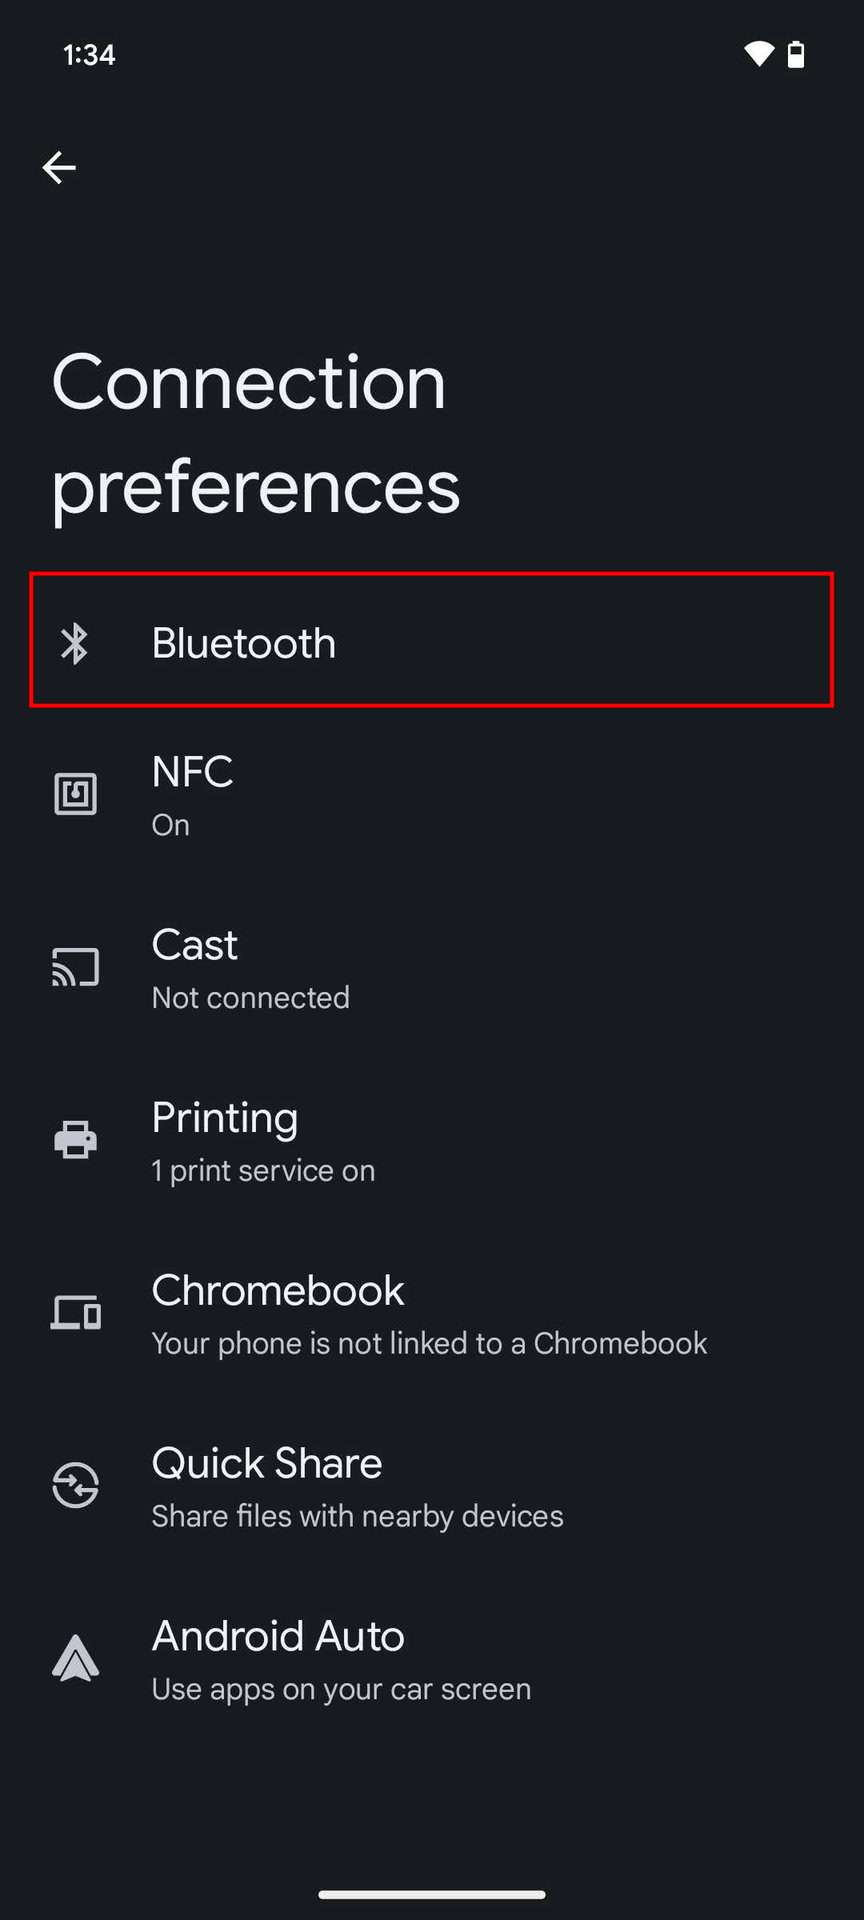The width and height of the screenshot is (864, 1920).
Task: Open Android Auto settings
Action: pyautogui.click(x=278, y=1637)
